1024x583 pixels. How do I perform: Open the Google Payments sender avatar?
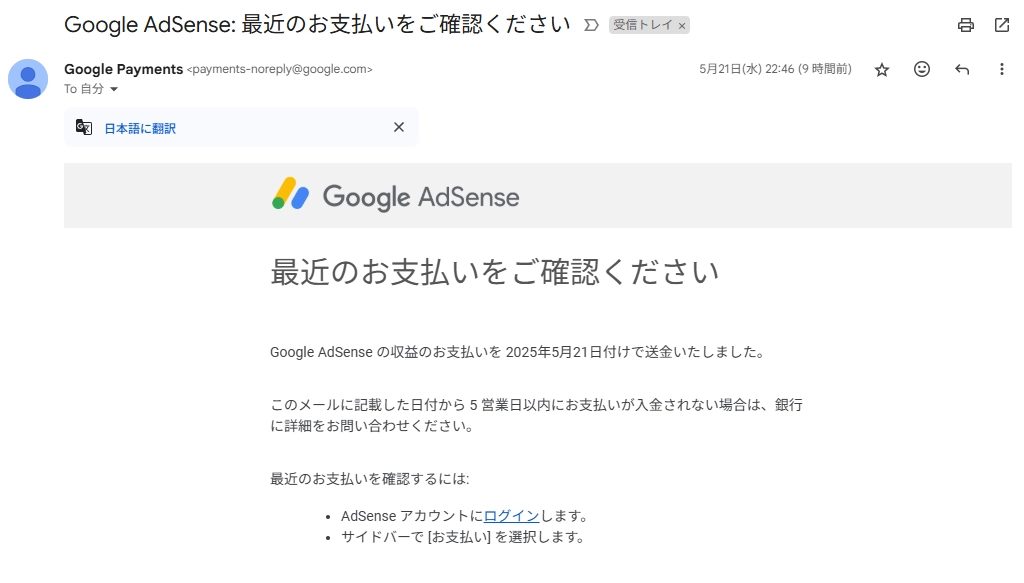tap(28, 79)
